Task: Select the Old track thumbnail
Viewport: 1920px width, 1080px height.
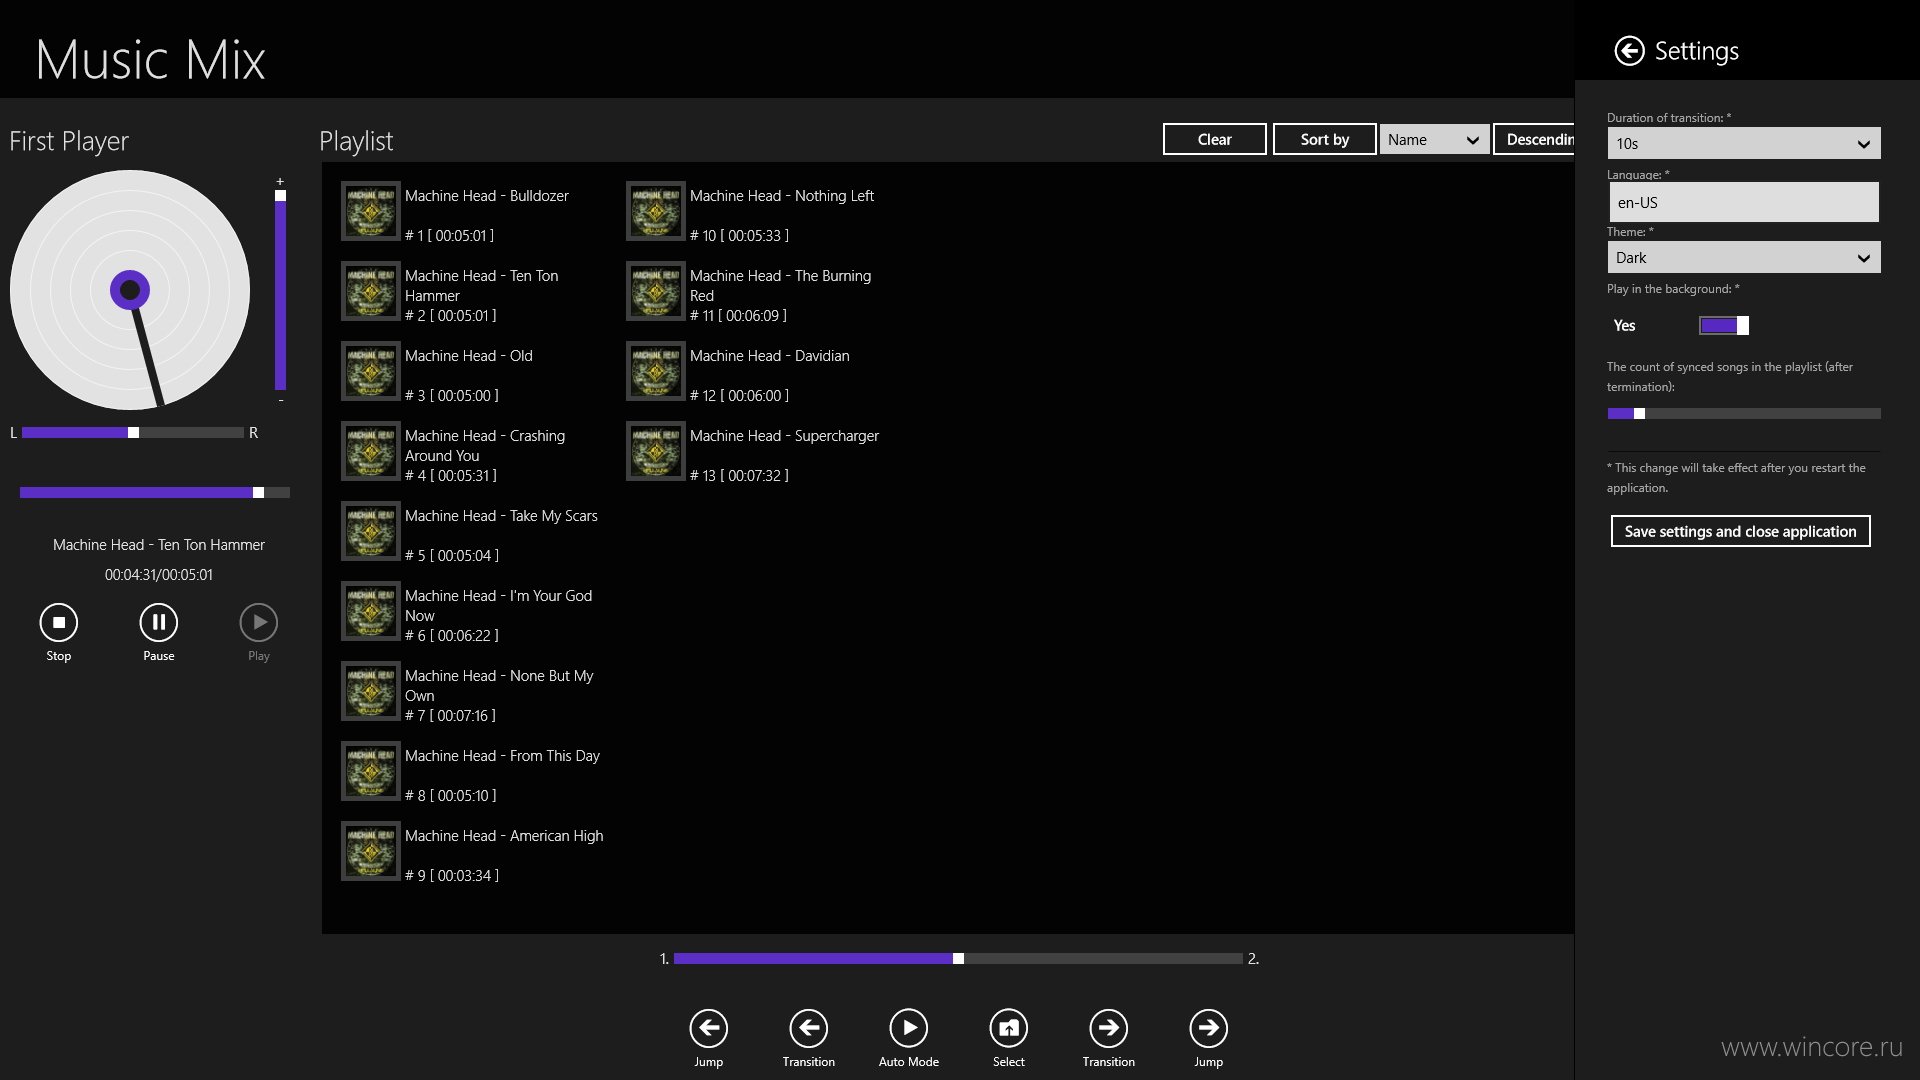Action: (x=371, y=371)
